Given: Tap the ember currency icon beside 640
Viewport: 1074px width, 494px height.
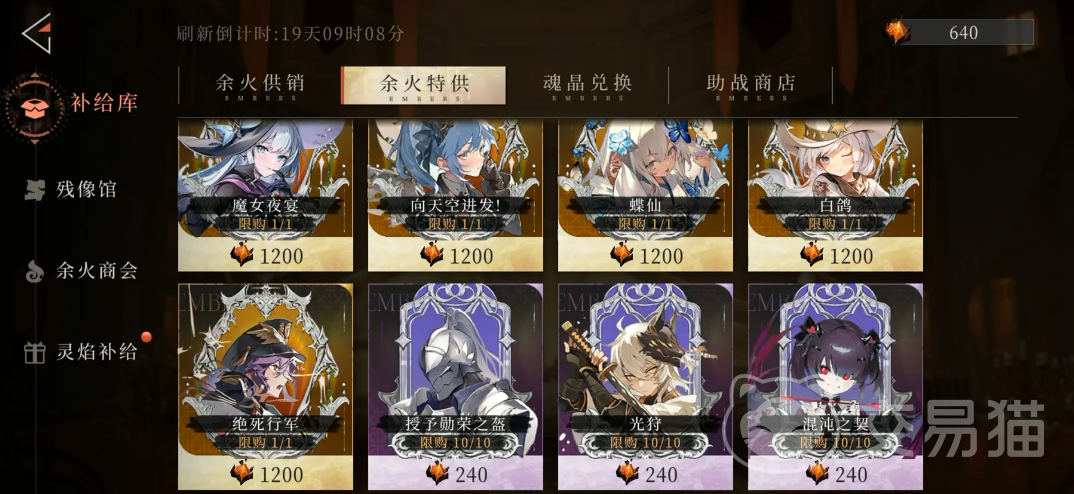Looking at the screenshot, I should [x=897, y=32].
